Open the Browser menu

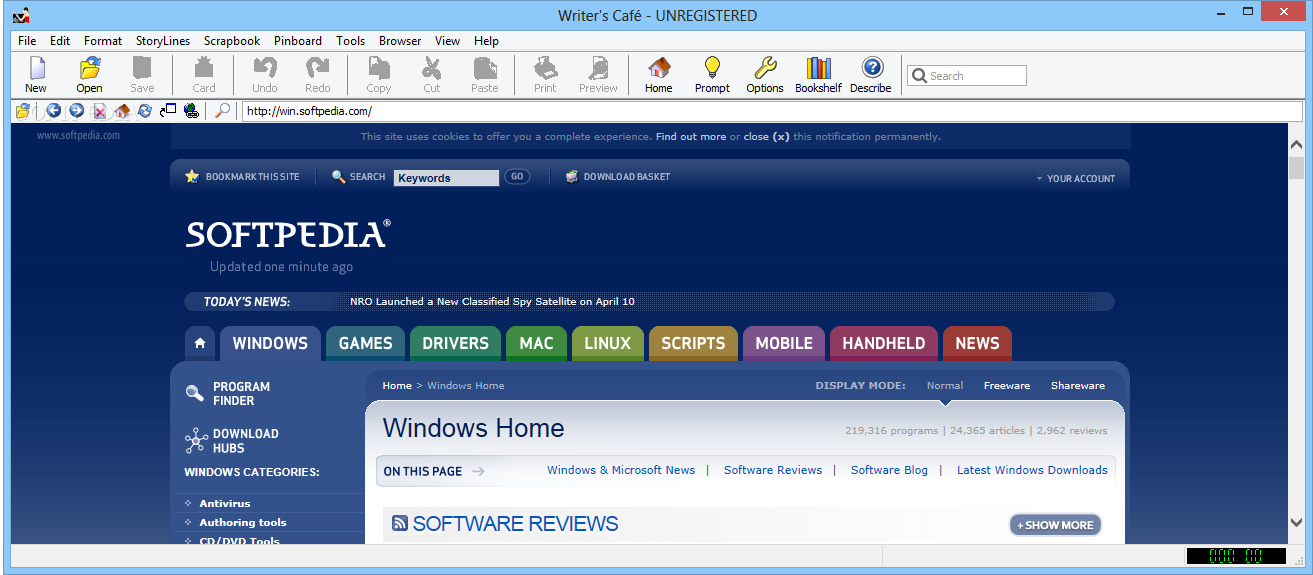400,41
